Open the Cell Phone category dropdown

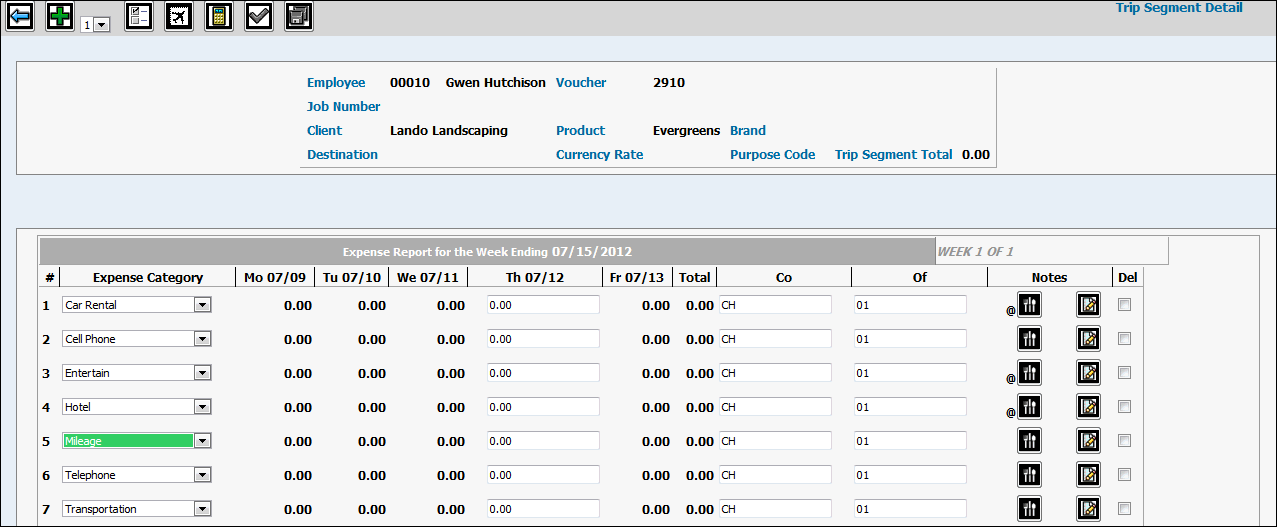(x=136, y=339)
